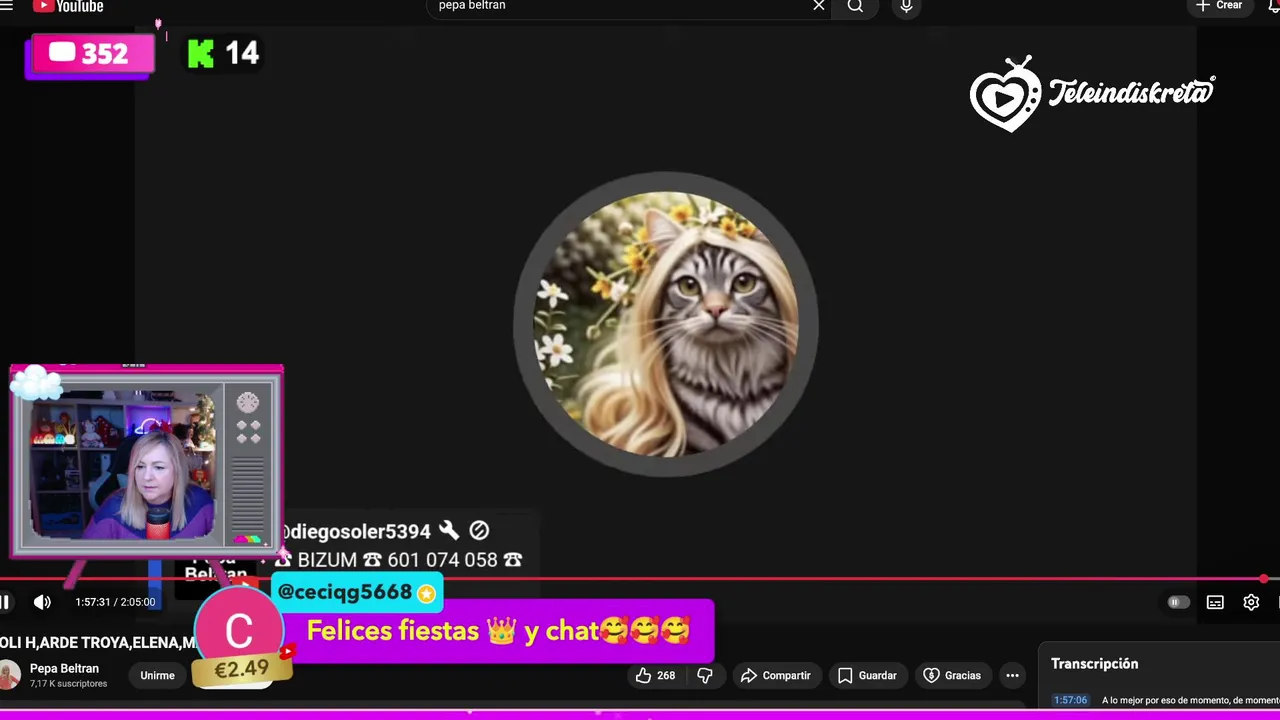Click the 7,17 K suscriptores count

click(68, 684)
